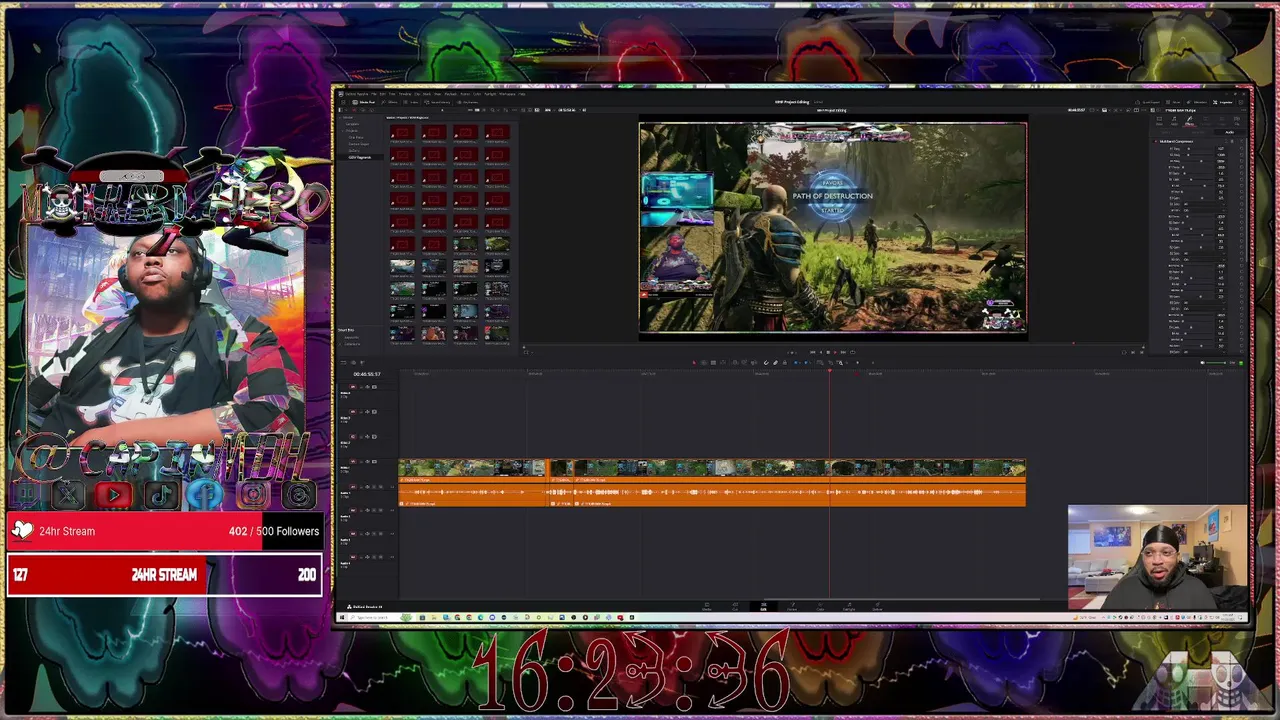Viewport: 1280px width, 720px height.
Task: Collapse the Master bin tree arrow
Action: [x=339, y=117]
